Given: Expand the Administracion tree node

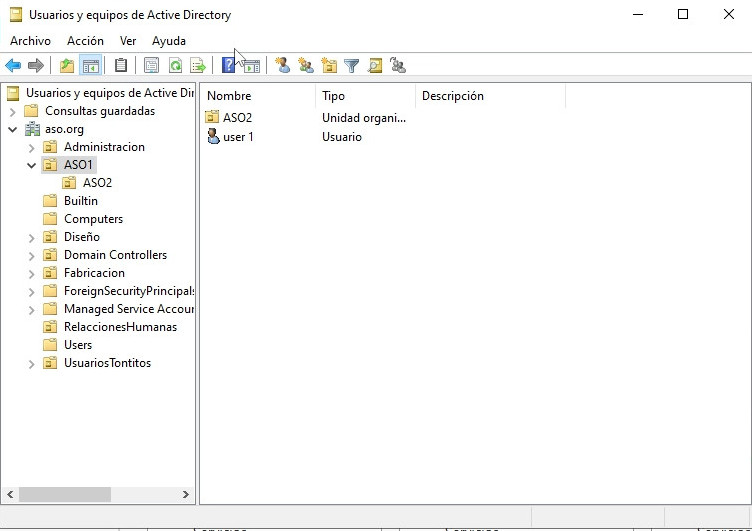Looking at the screenshot, I should point(31,147).
